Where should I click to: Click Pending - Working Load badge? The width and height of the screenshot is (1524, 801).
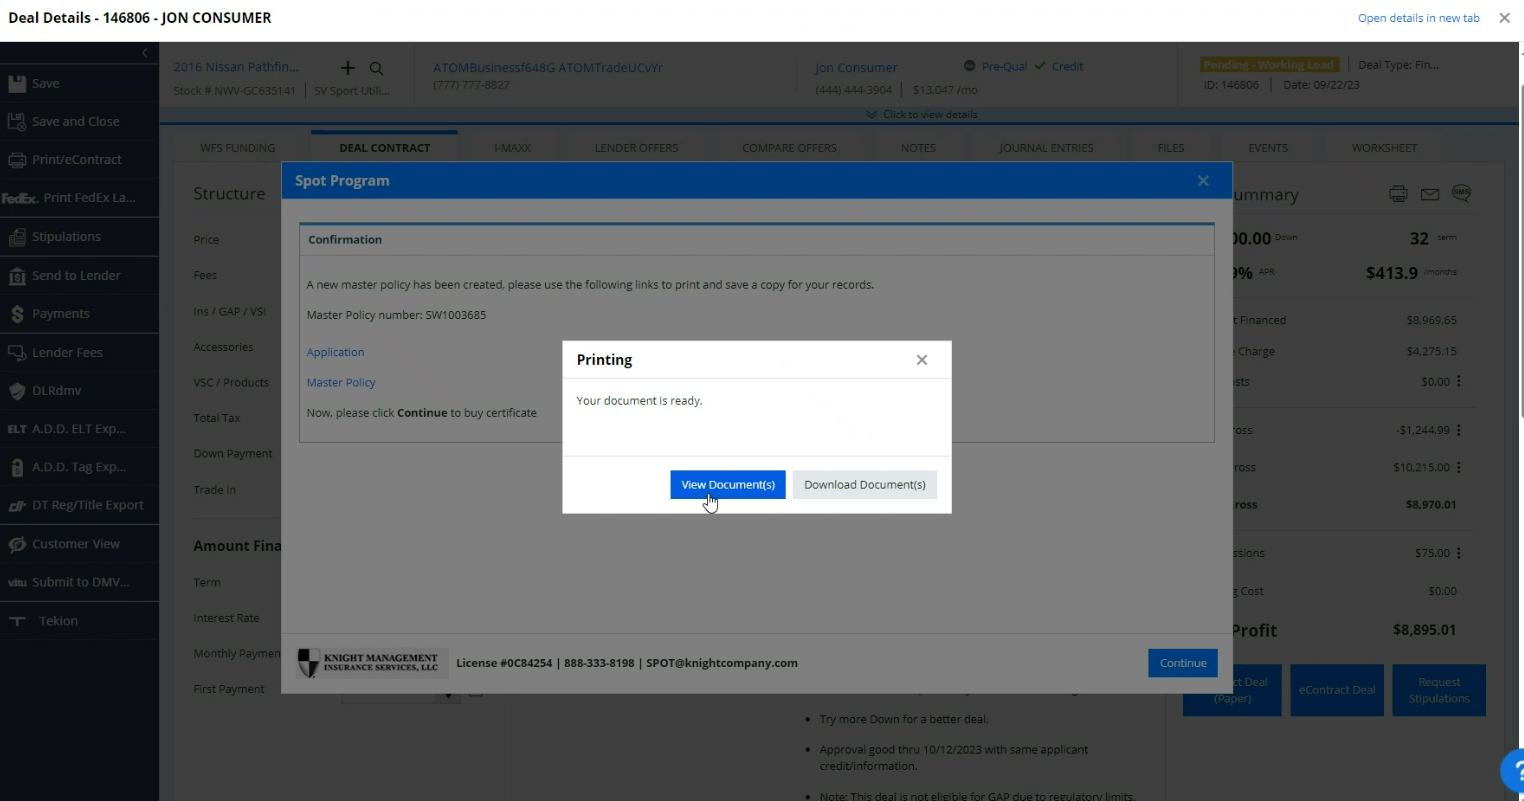click(x=1270, y=65)
